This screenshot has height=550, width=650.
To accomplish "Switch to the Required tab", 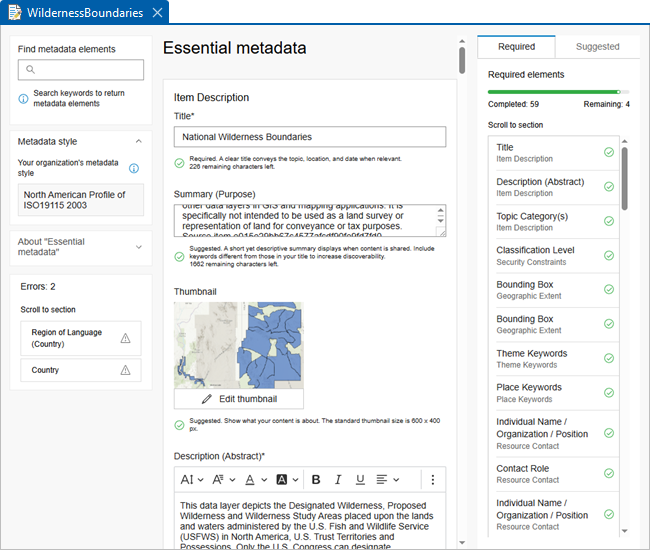I will [516, 46].
